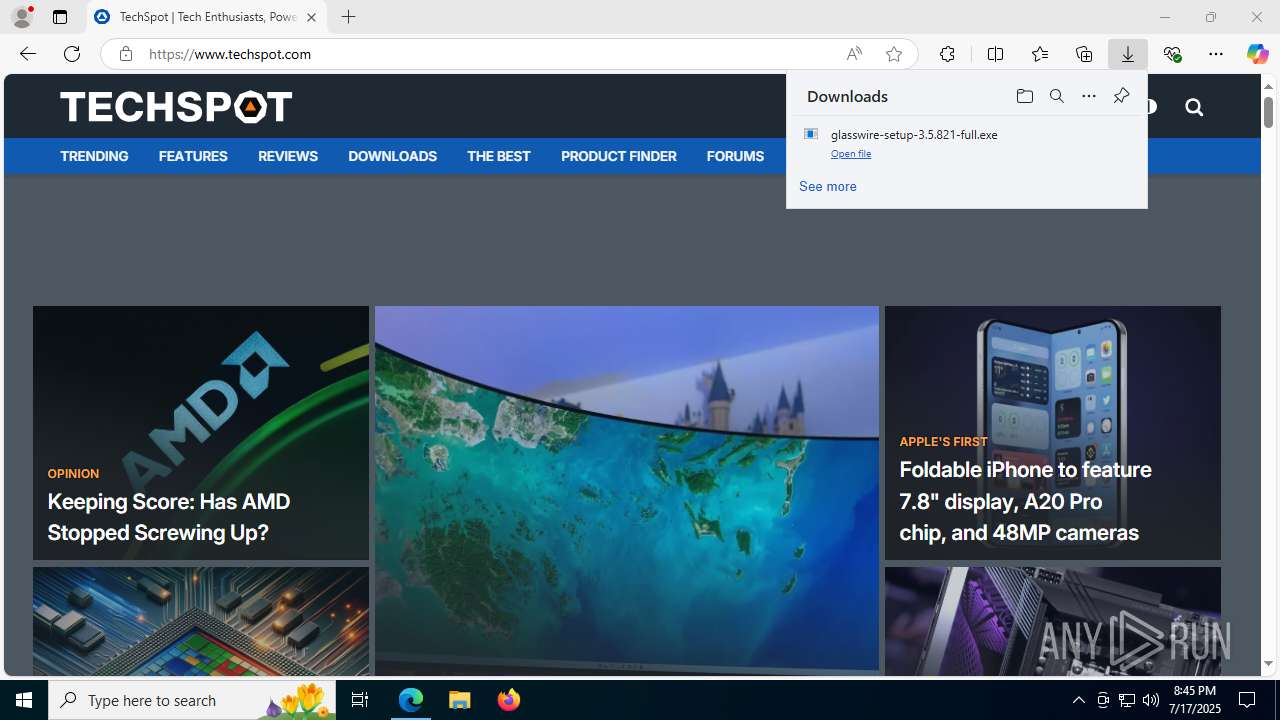This screenshot has width=1280, height=720.
Task: Open the FEATURES menu item
Action: (193, 156)
